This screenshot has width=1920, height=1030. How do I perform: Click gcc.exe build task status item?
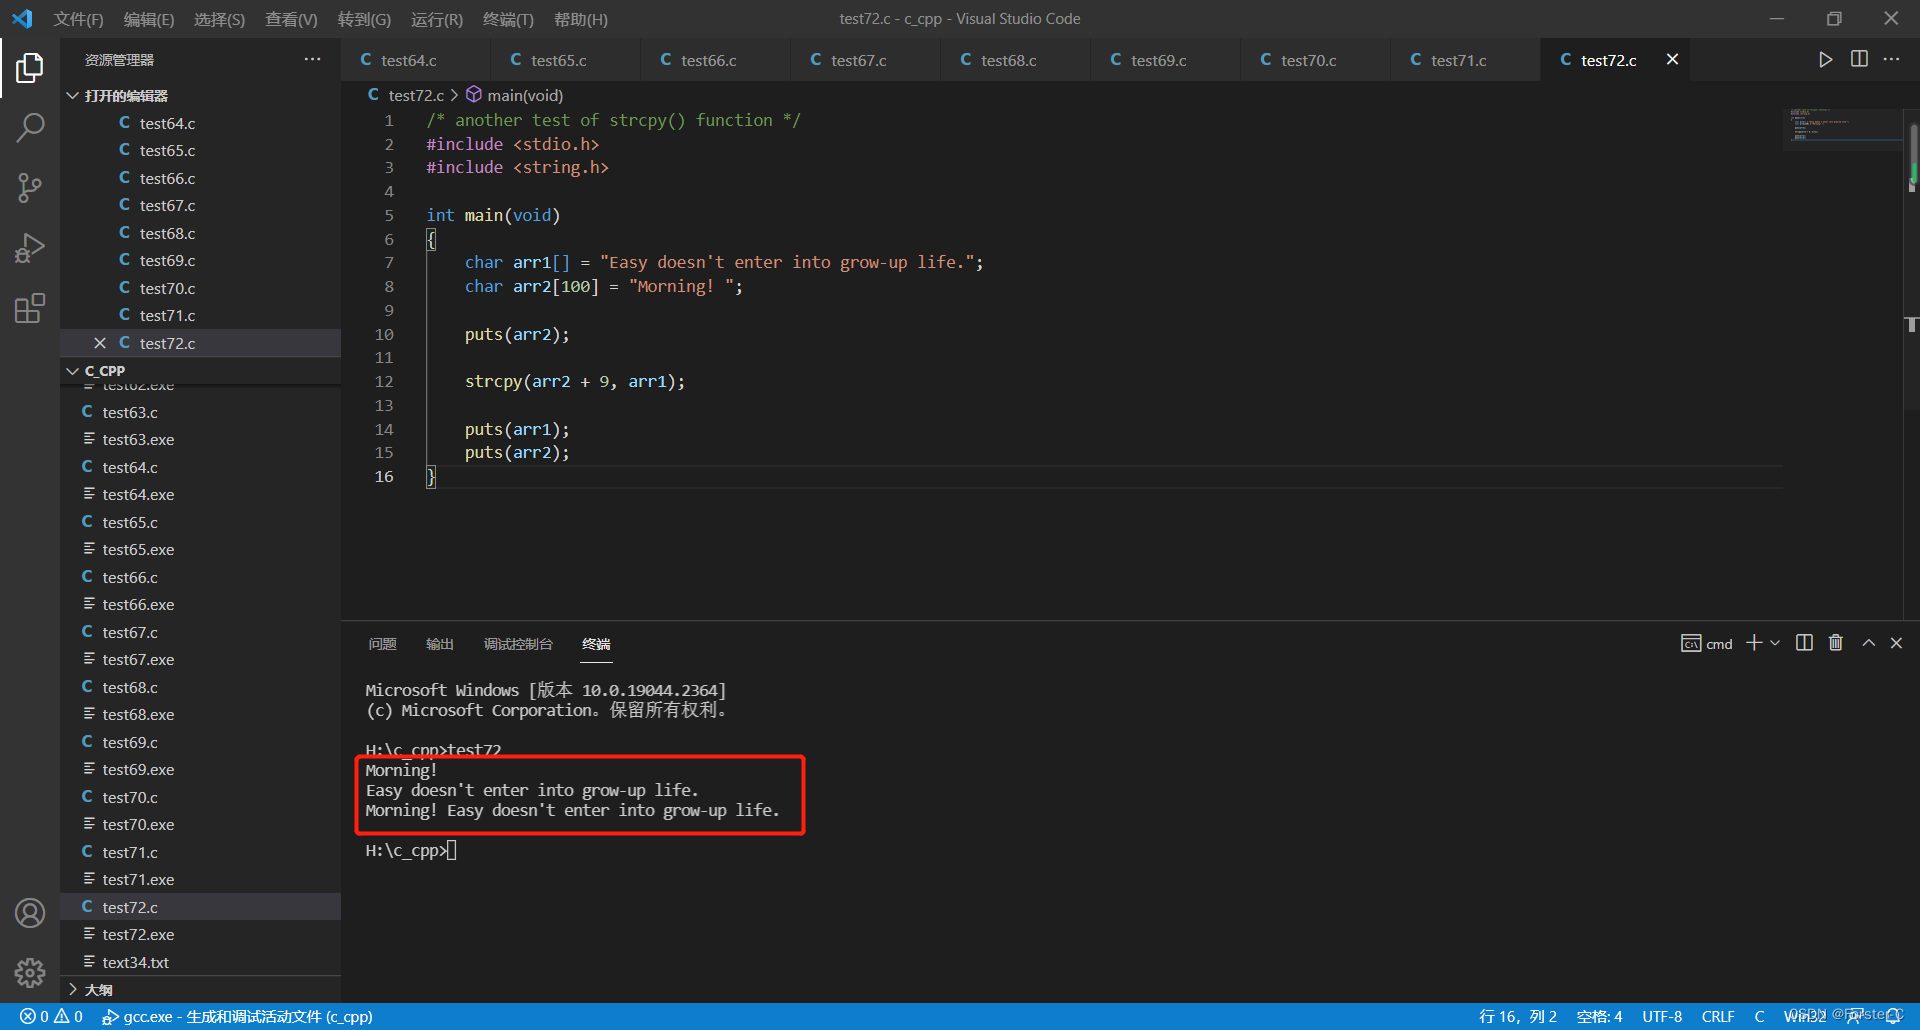[x=237, y=1016]
